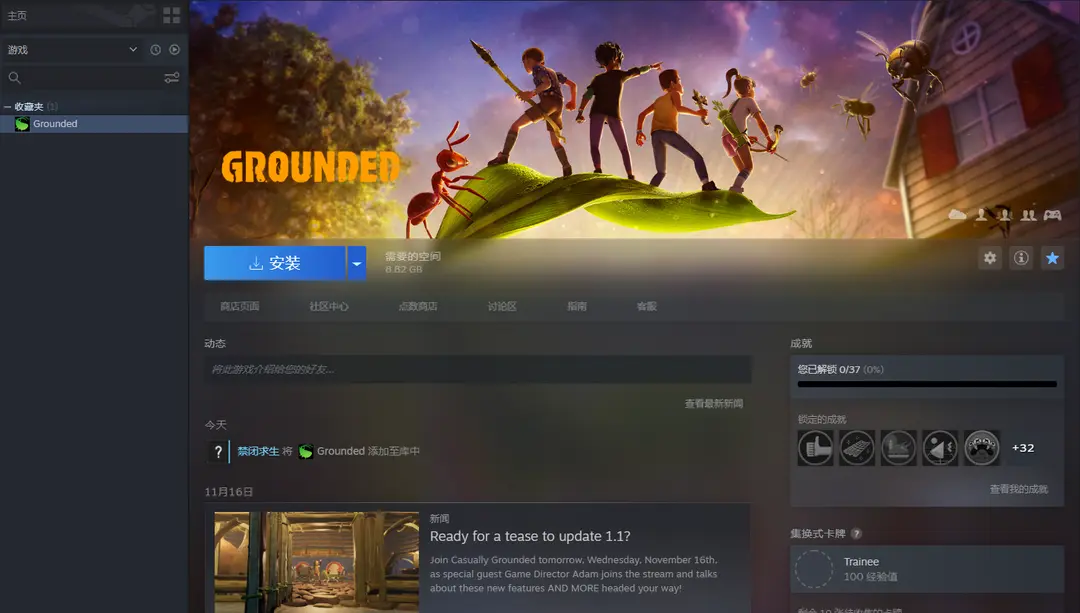Click the controller support icon on banner
Image resolution: width=1080 pixels, height=613 pixels.
tap(1052, 216)
